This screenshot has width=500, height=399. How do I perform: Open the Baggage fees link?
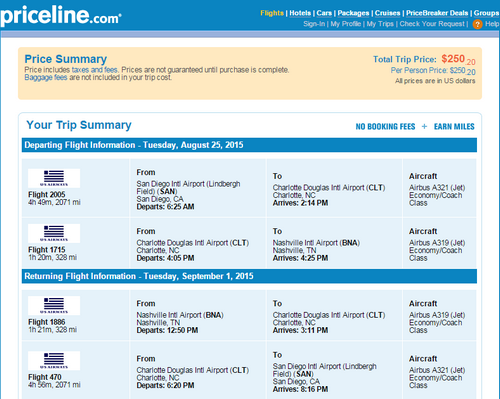click(x=46, y=78)
